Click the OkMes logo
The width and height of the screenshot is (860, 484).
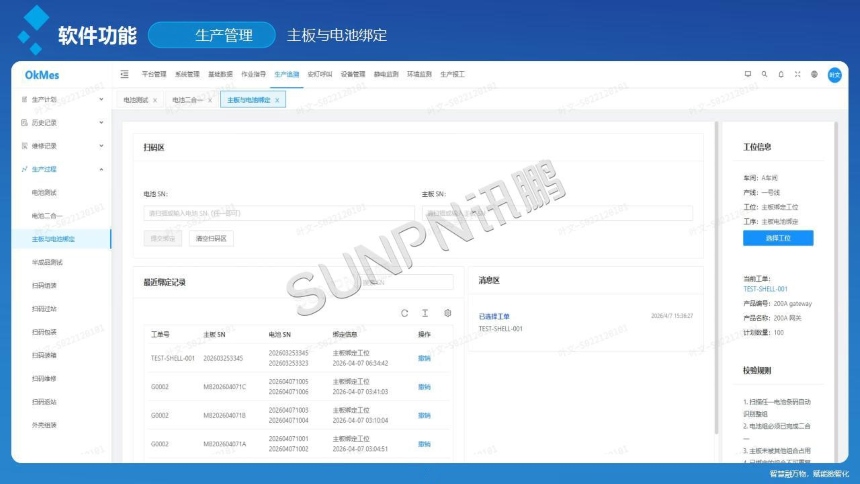42,75
